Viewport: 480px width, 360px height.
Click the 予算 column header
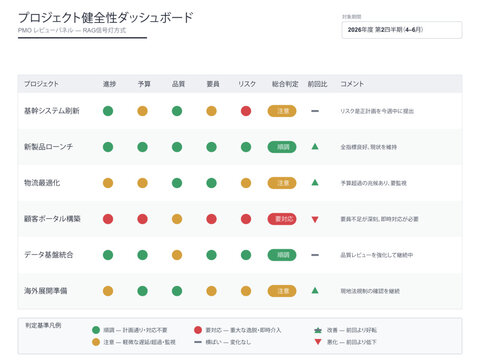pos(144,84)
